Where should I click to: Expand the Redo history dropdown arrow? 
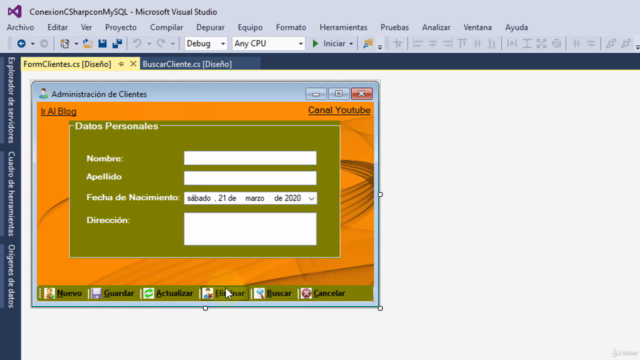(x=173, y=44)
